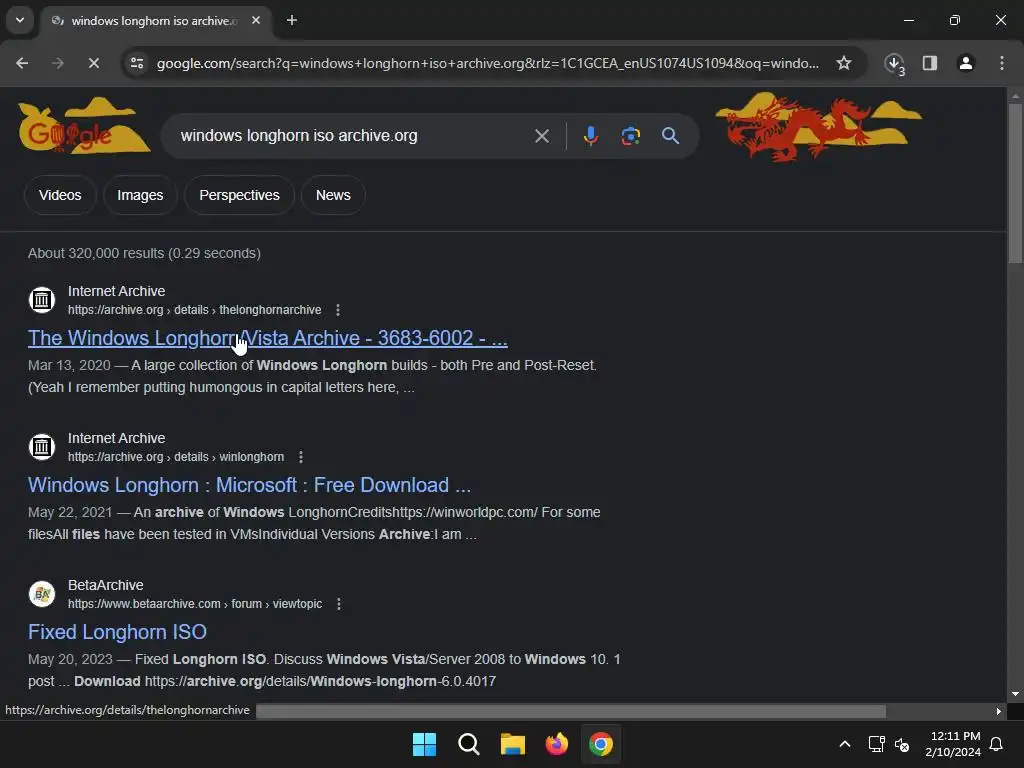Open network status in system tray
Image resolution: width=1024 pixels, height=768 pixels.
876,744
